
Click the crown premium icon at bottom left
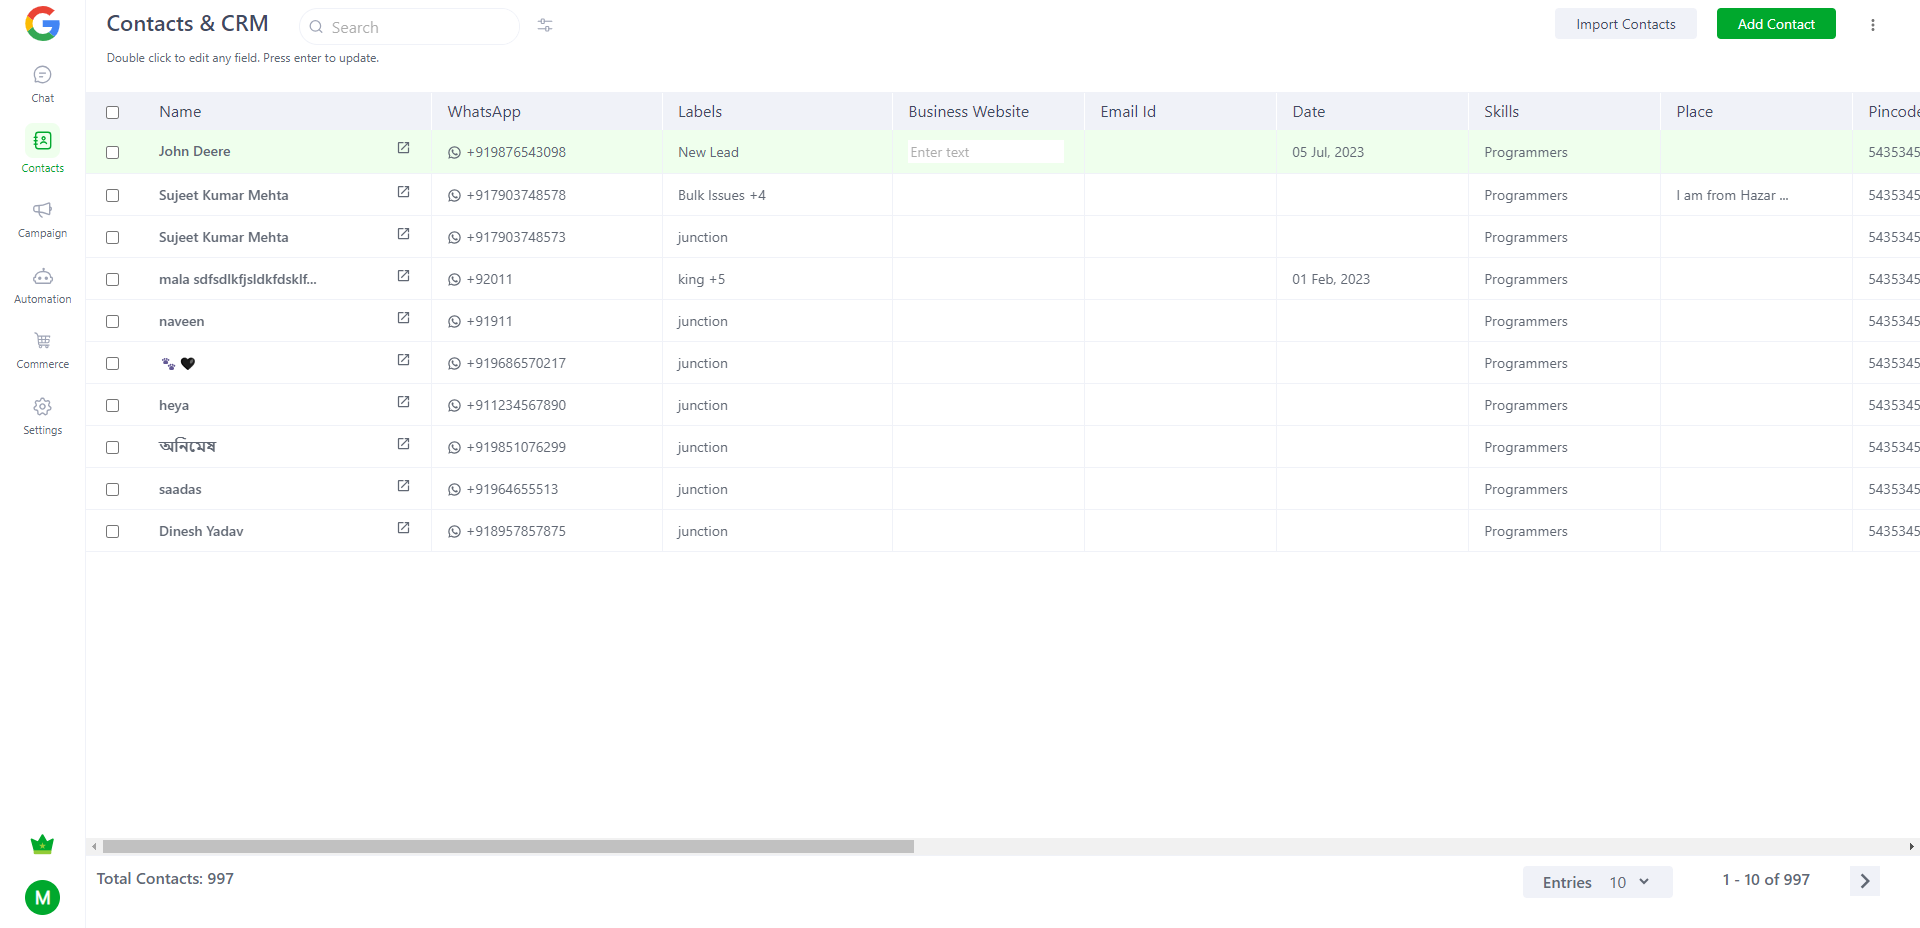click(x=42, y=844)
